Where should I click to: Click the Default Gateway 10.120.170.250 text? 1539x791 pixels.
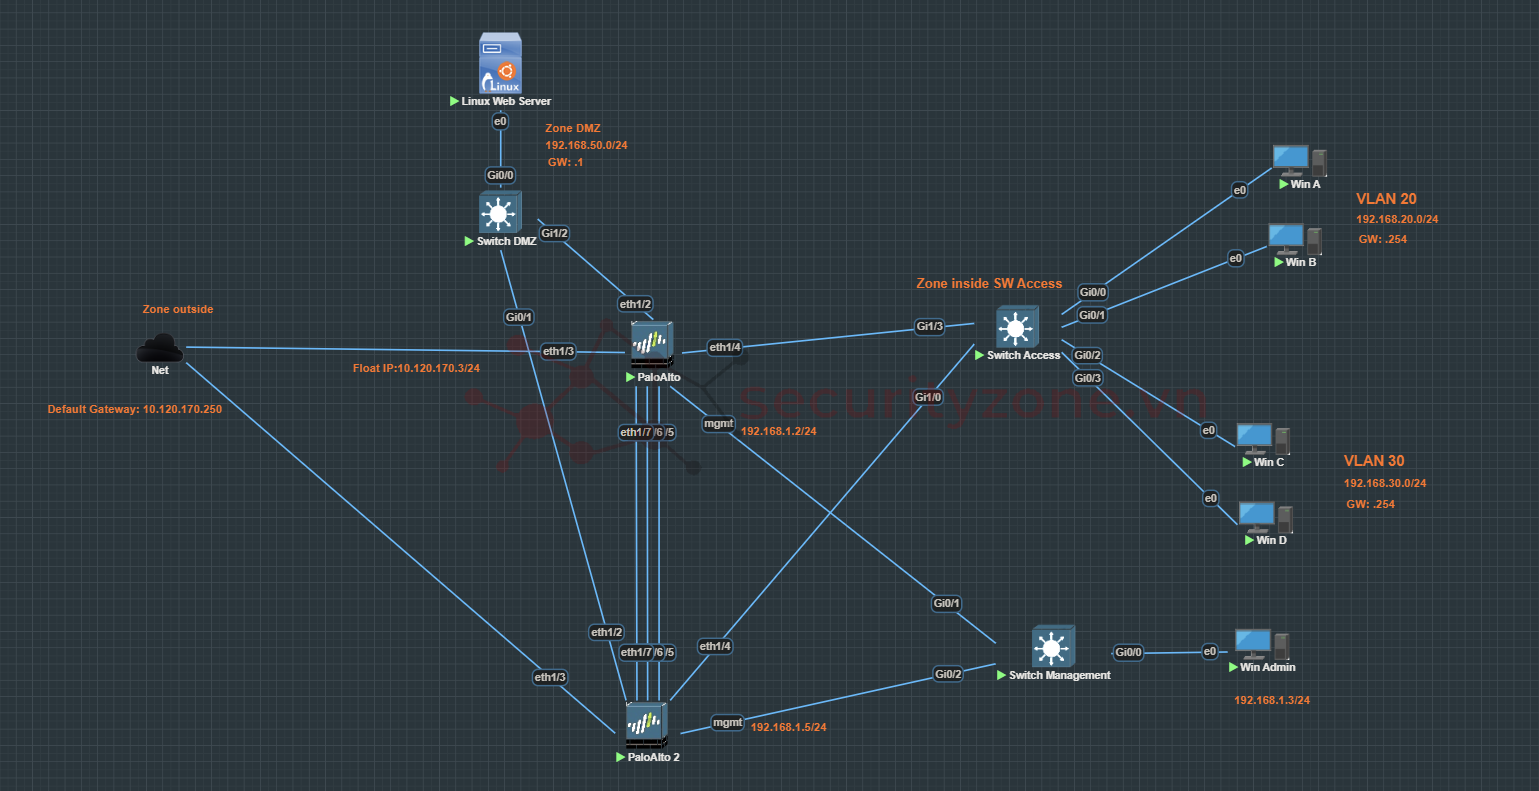click(135, 409)
